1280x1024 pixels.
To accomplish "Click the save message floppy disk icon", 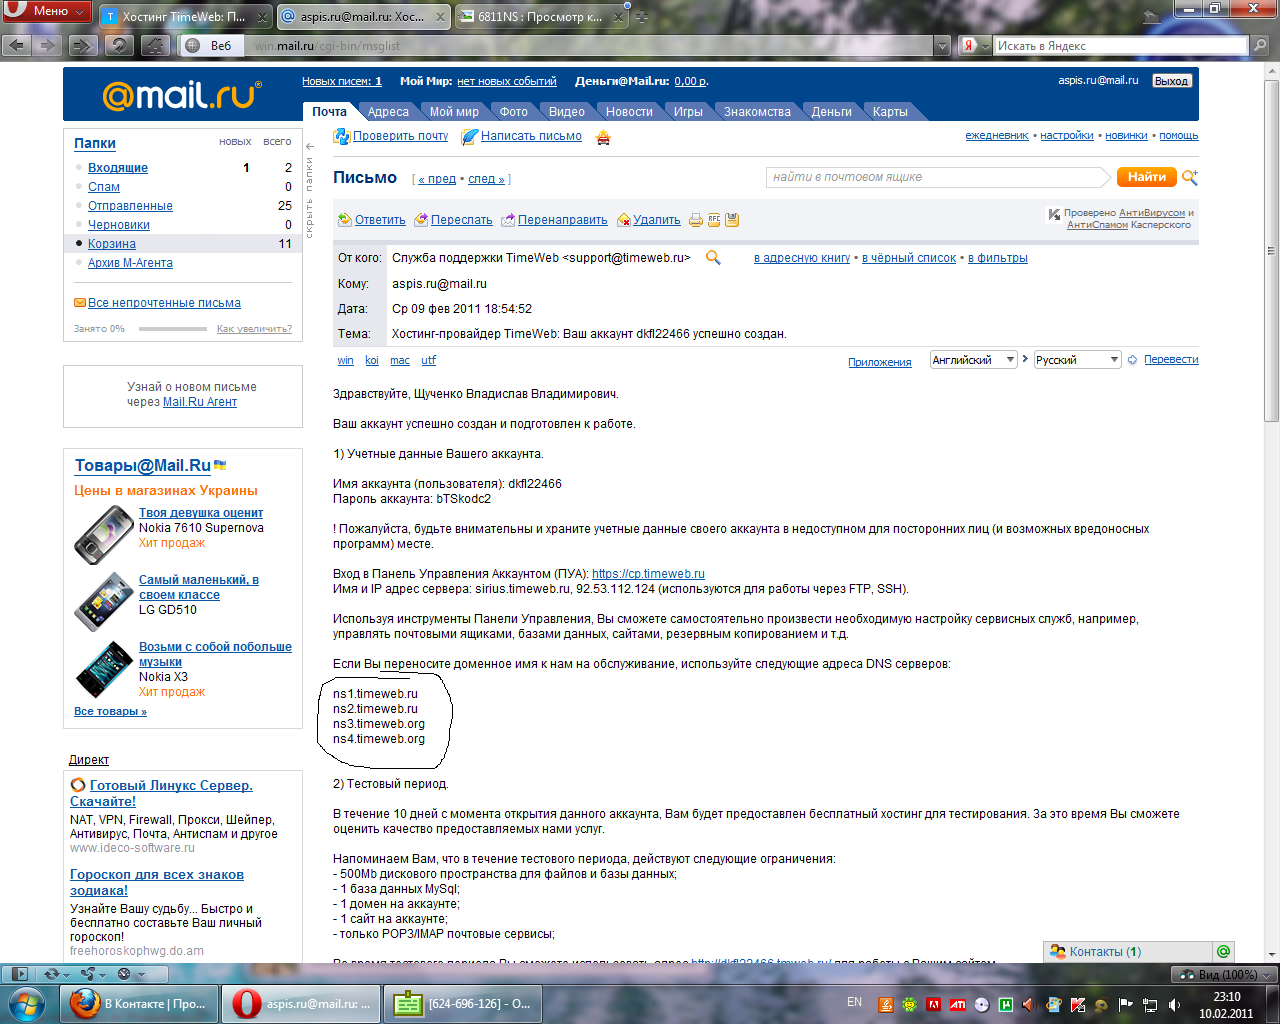I will click(x=732, y=220).
